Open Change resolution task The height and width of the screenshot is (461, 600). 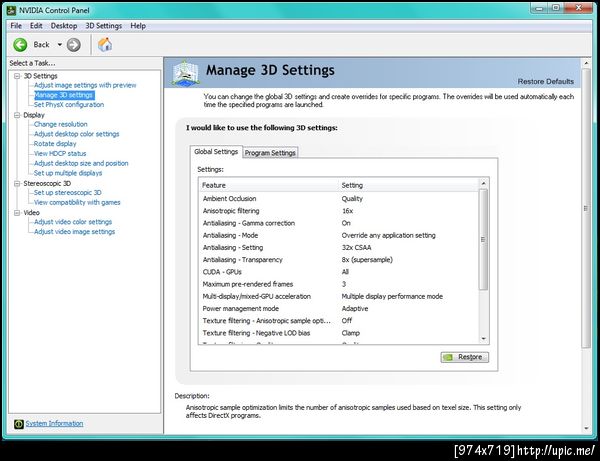point(60,124)
